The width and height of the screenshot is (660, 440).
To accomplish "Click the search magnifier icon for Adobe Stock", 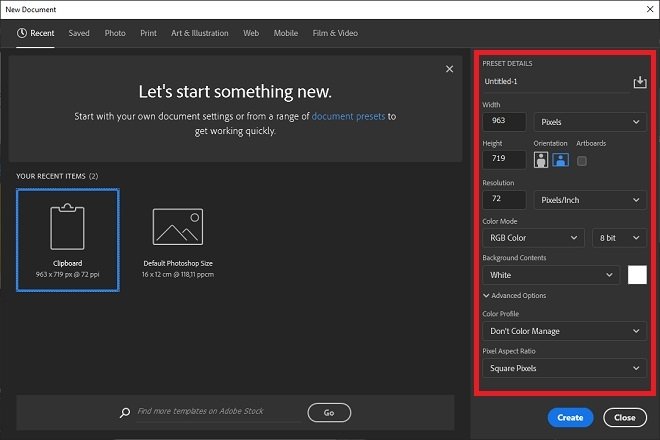I will click(125, 413).
